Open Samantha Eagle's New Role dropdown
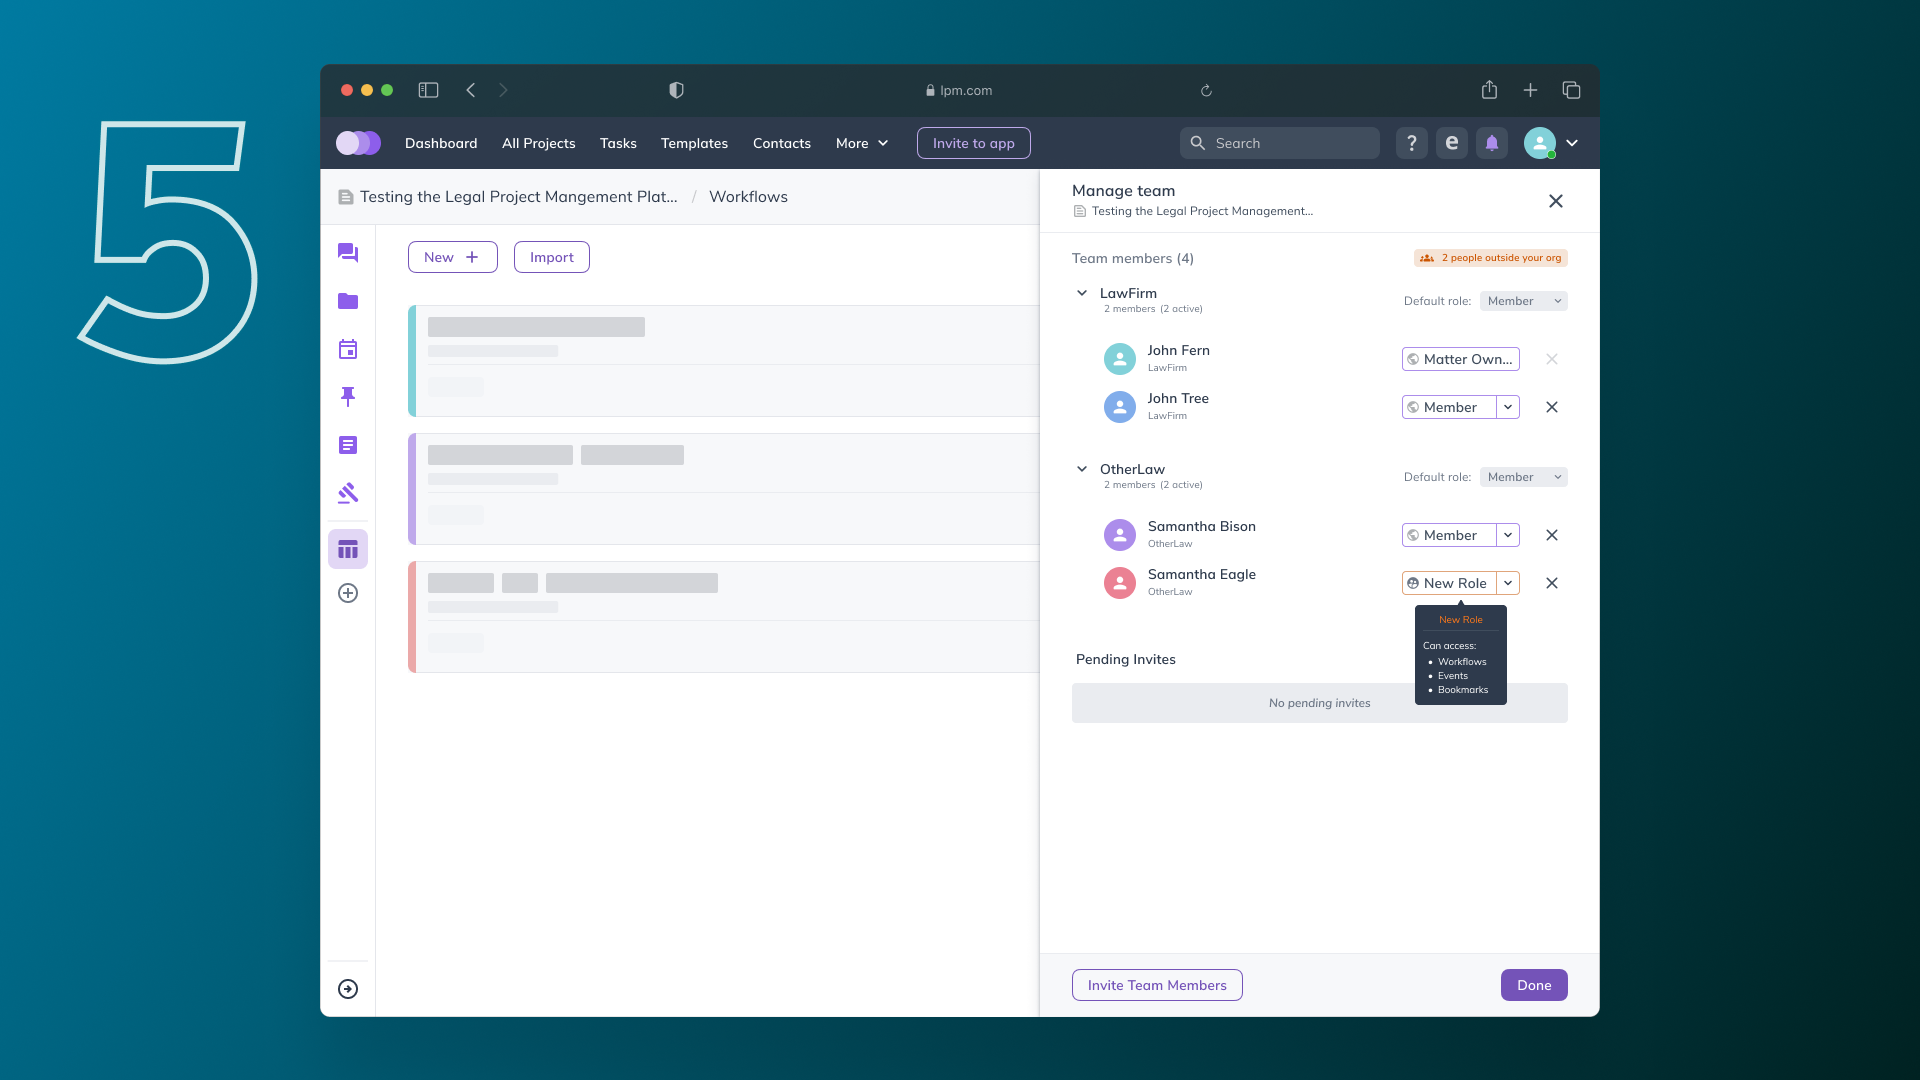The image size is (1920, 1080). pos(1507,583)
